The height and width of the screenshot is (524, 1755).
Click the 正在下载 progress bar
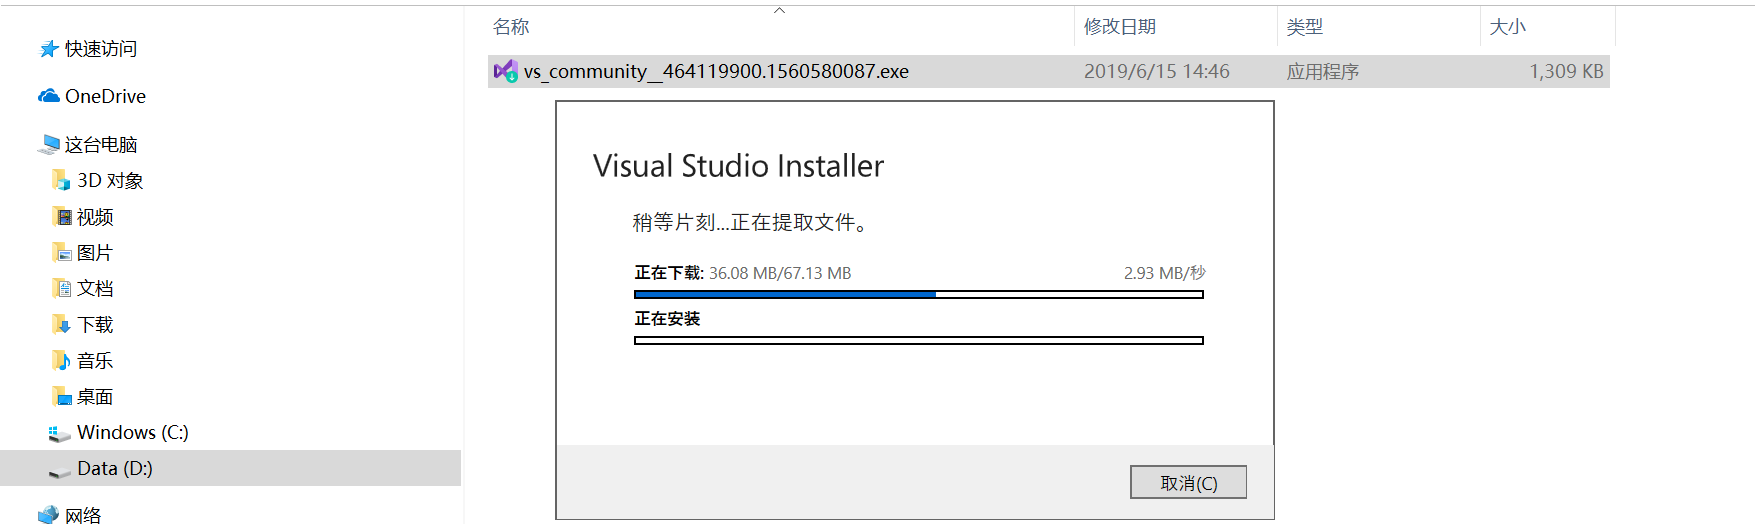point(919,295)
